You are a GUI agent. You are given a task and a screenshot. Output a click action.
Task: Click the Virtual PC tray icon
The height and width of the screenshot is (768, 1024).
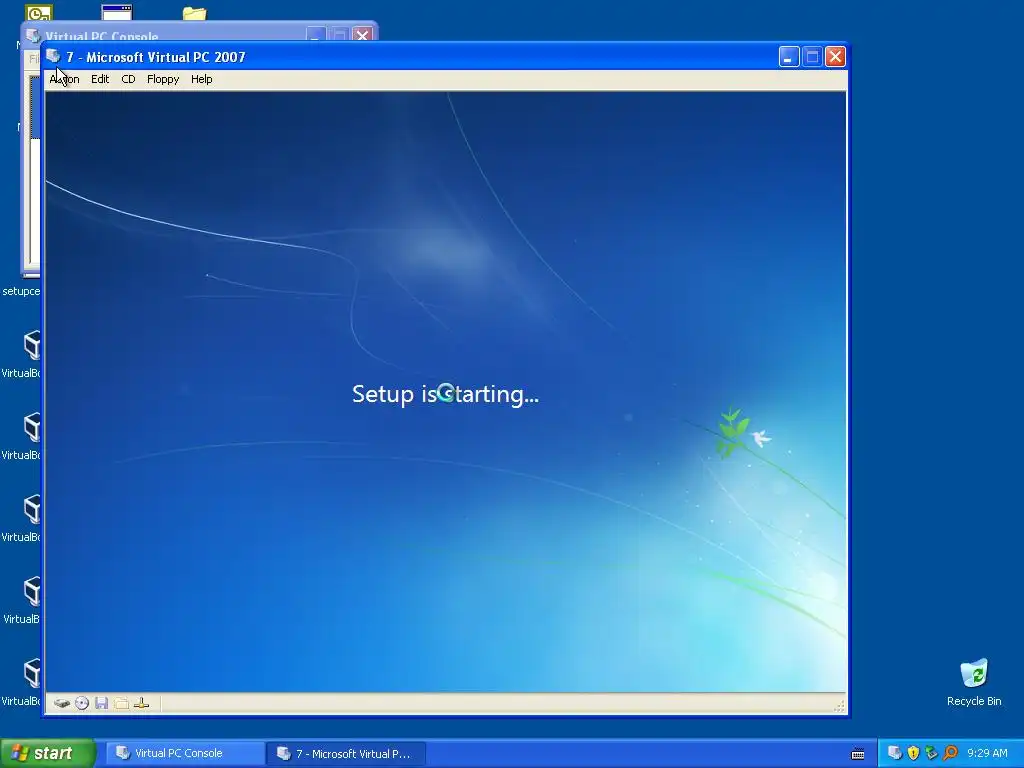point(895,753)
